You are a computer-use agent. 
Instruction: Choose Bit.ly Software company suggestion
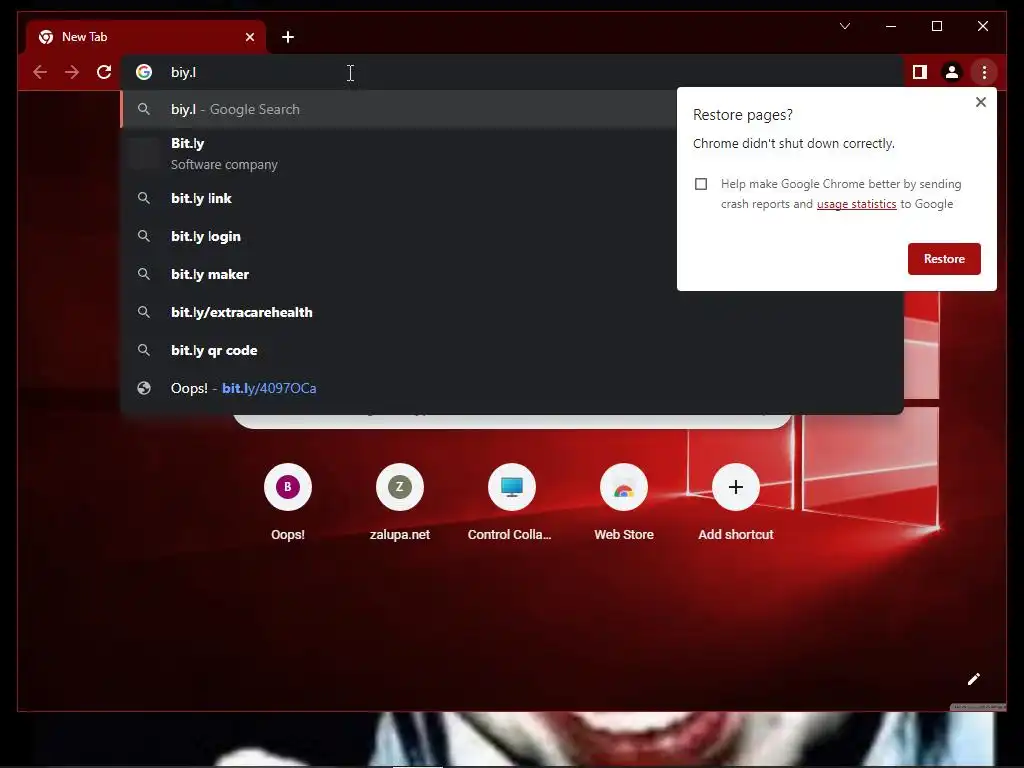[x=399, y=153]
